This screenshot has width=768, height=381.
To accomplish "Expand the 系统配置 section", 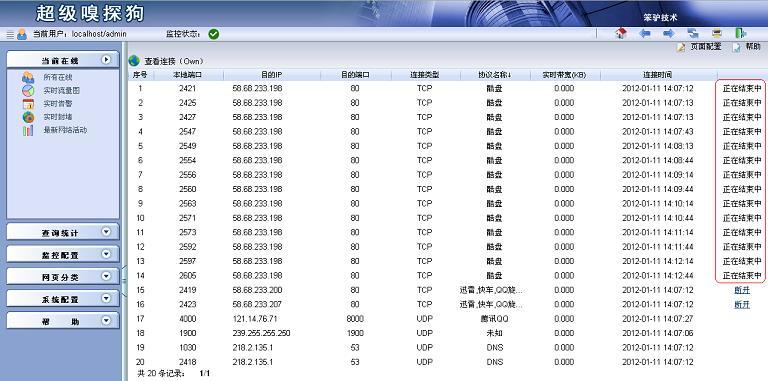I will point(106,298).
